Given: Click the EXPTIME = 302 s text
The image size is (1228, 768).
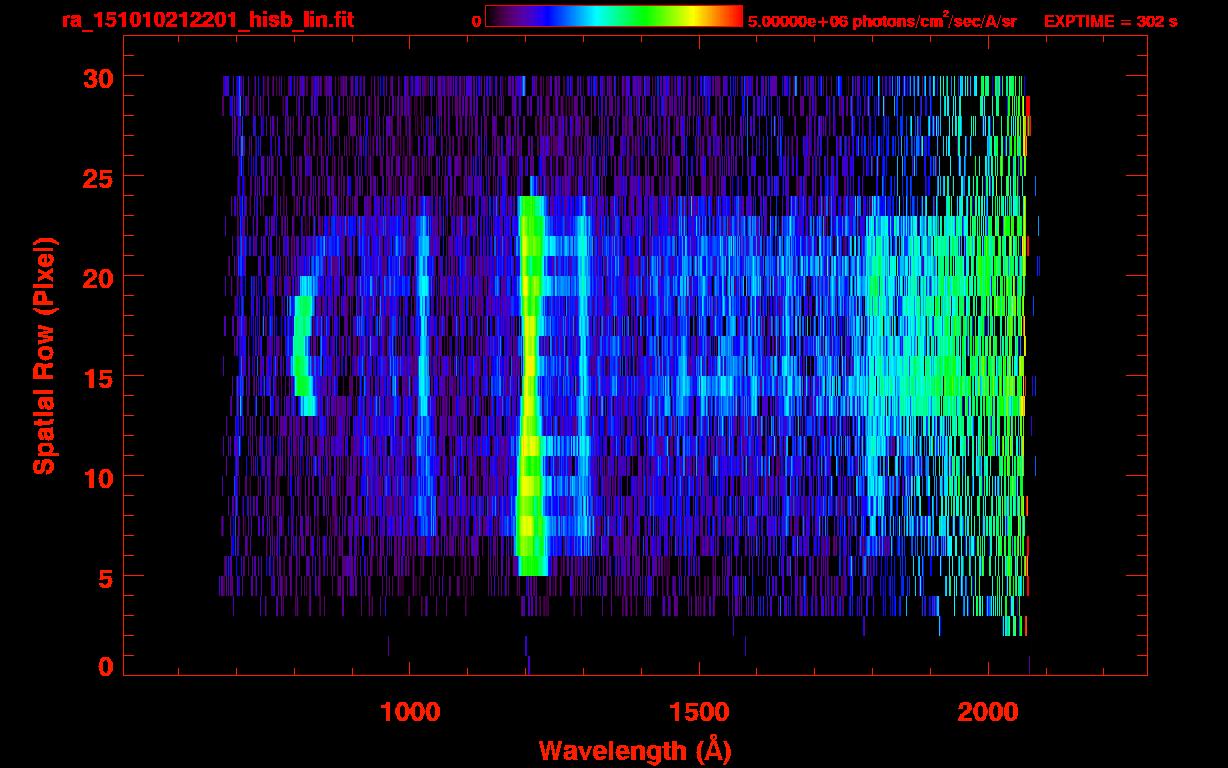Looking at the screenshot, I should pos(1110,21).
